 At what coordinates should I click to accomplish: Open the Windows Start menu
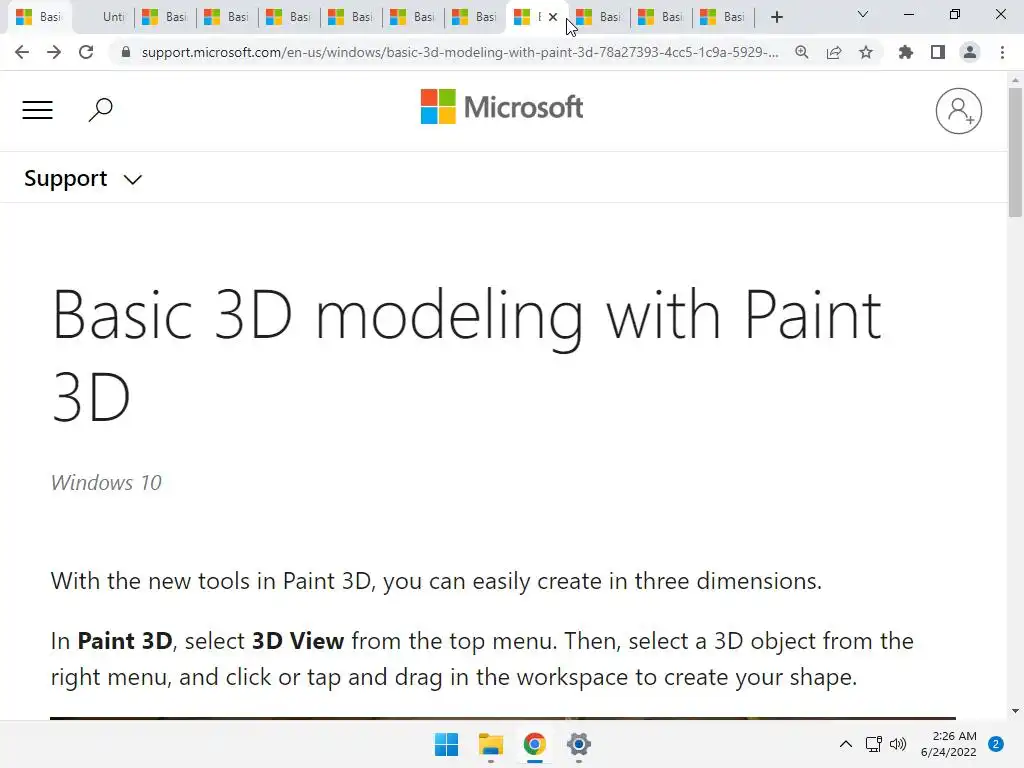[x=447, y=744]
